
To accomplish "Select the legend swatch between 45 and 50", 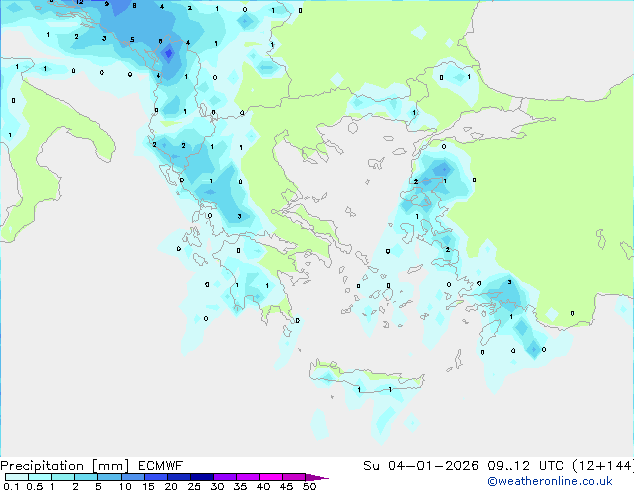I will (294, 477).
